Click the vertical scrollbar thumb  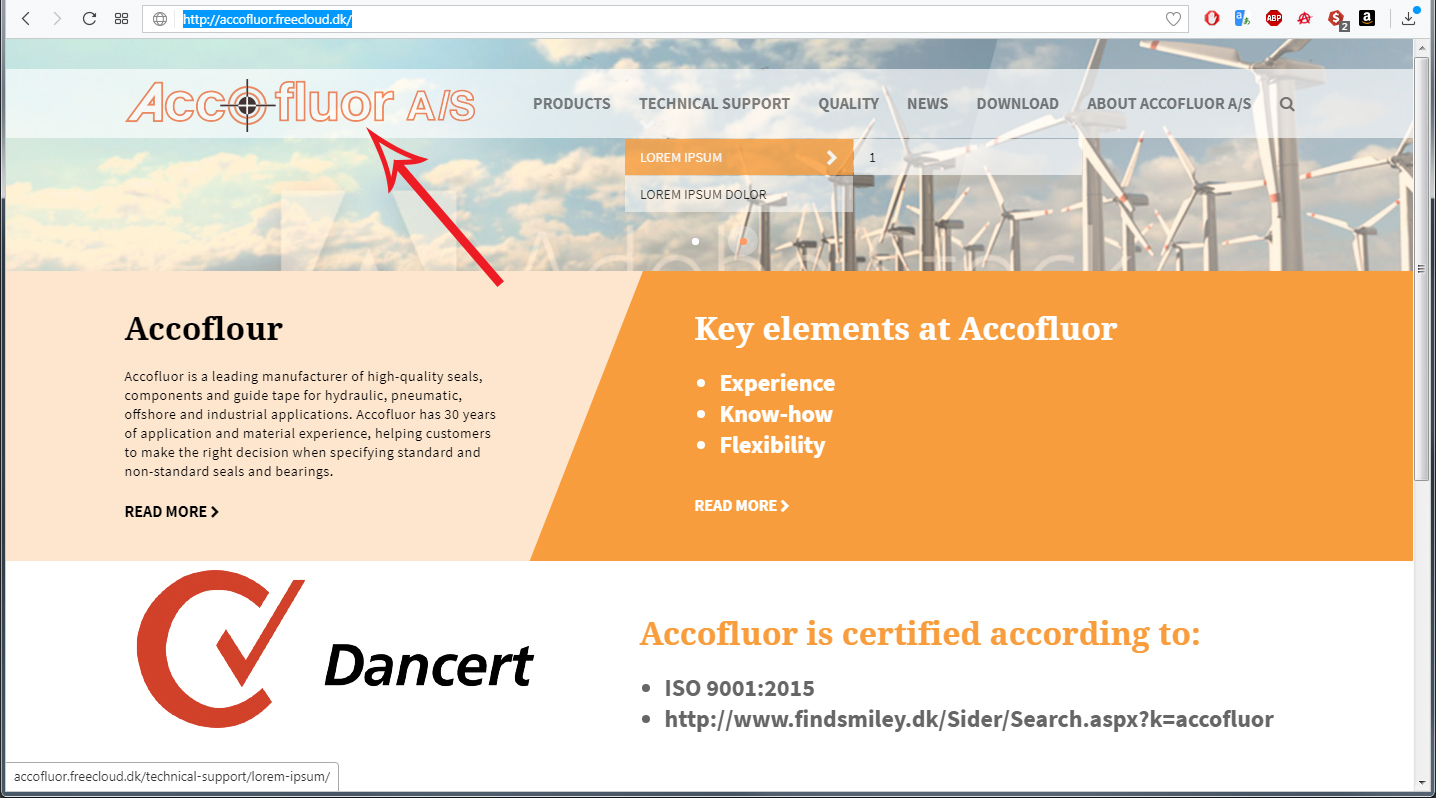click(1421, 269)
